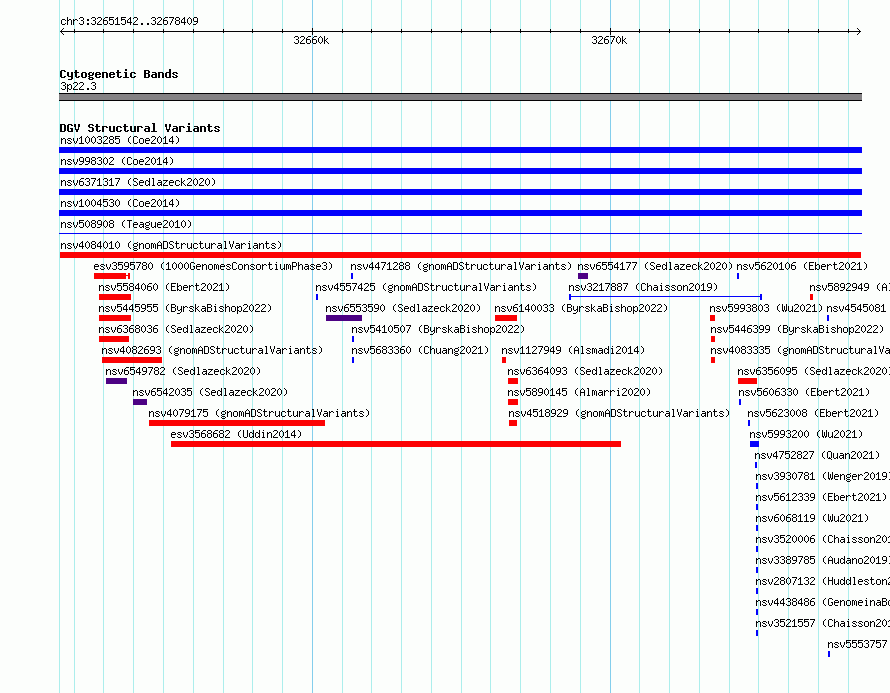890x693 pixels.
Task: Click the 32660k ruler position marker
Action: (311, 40)
